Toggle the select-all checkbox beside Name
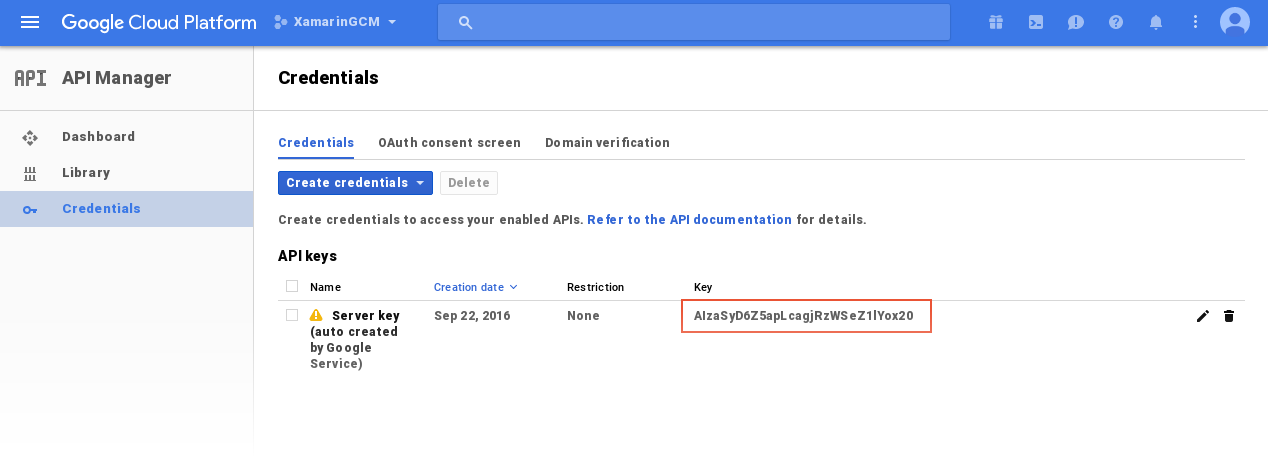Viewport: 1268px width, 458px height. 292,286
